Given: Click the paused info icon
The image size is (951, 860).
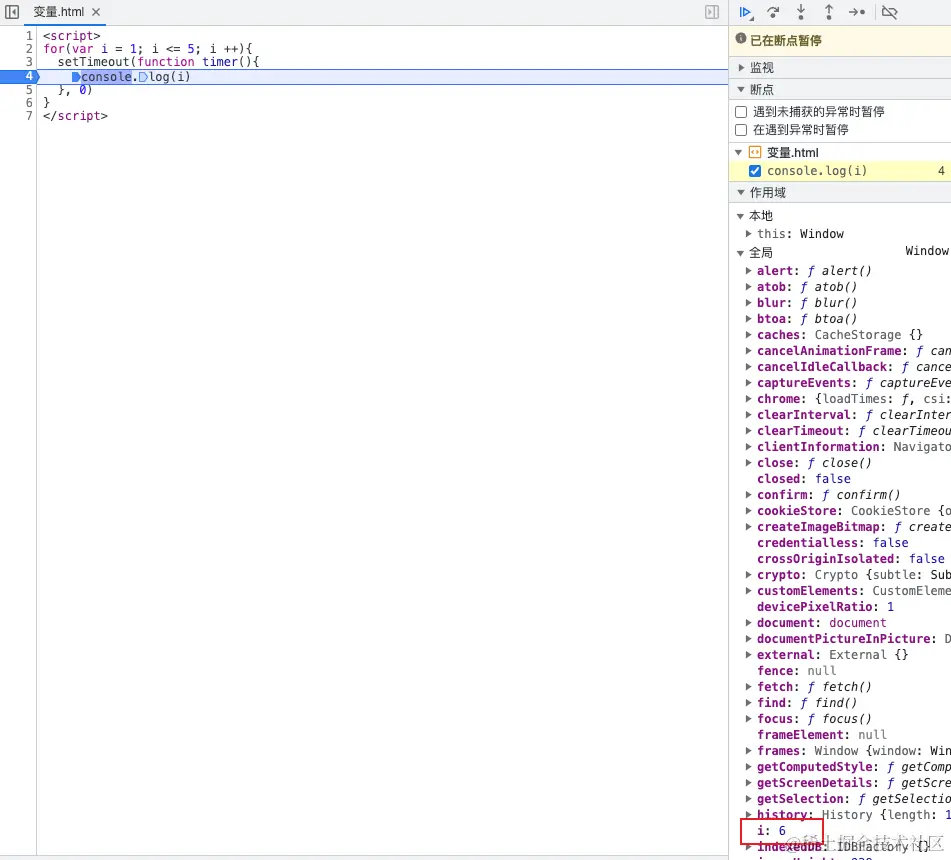Looking at the screenshot, I should pos(741,39).
